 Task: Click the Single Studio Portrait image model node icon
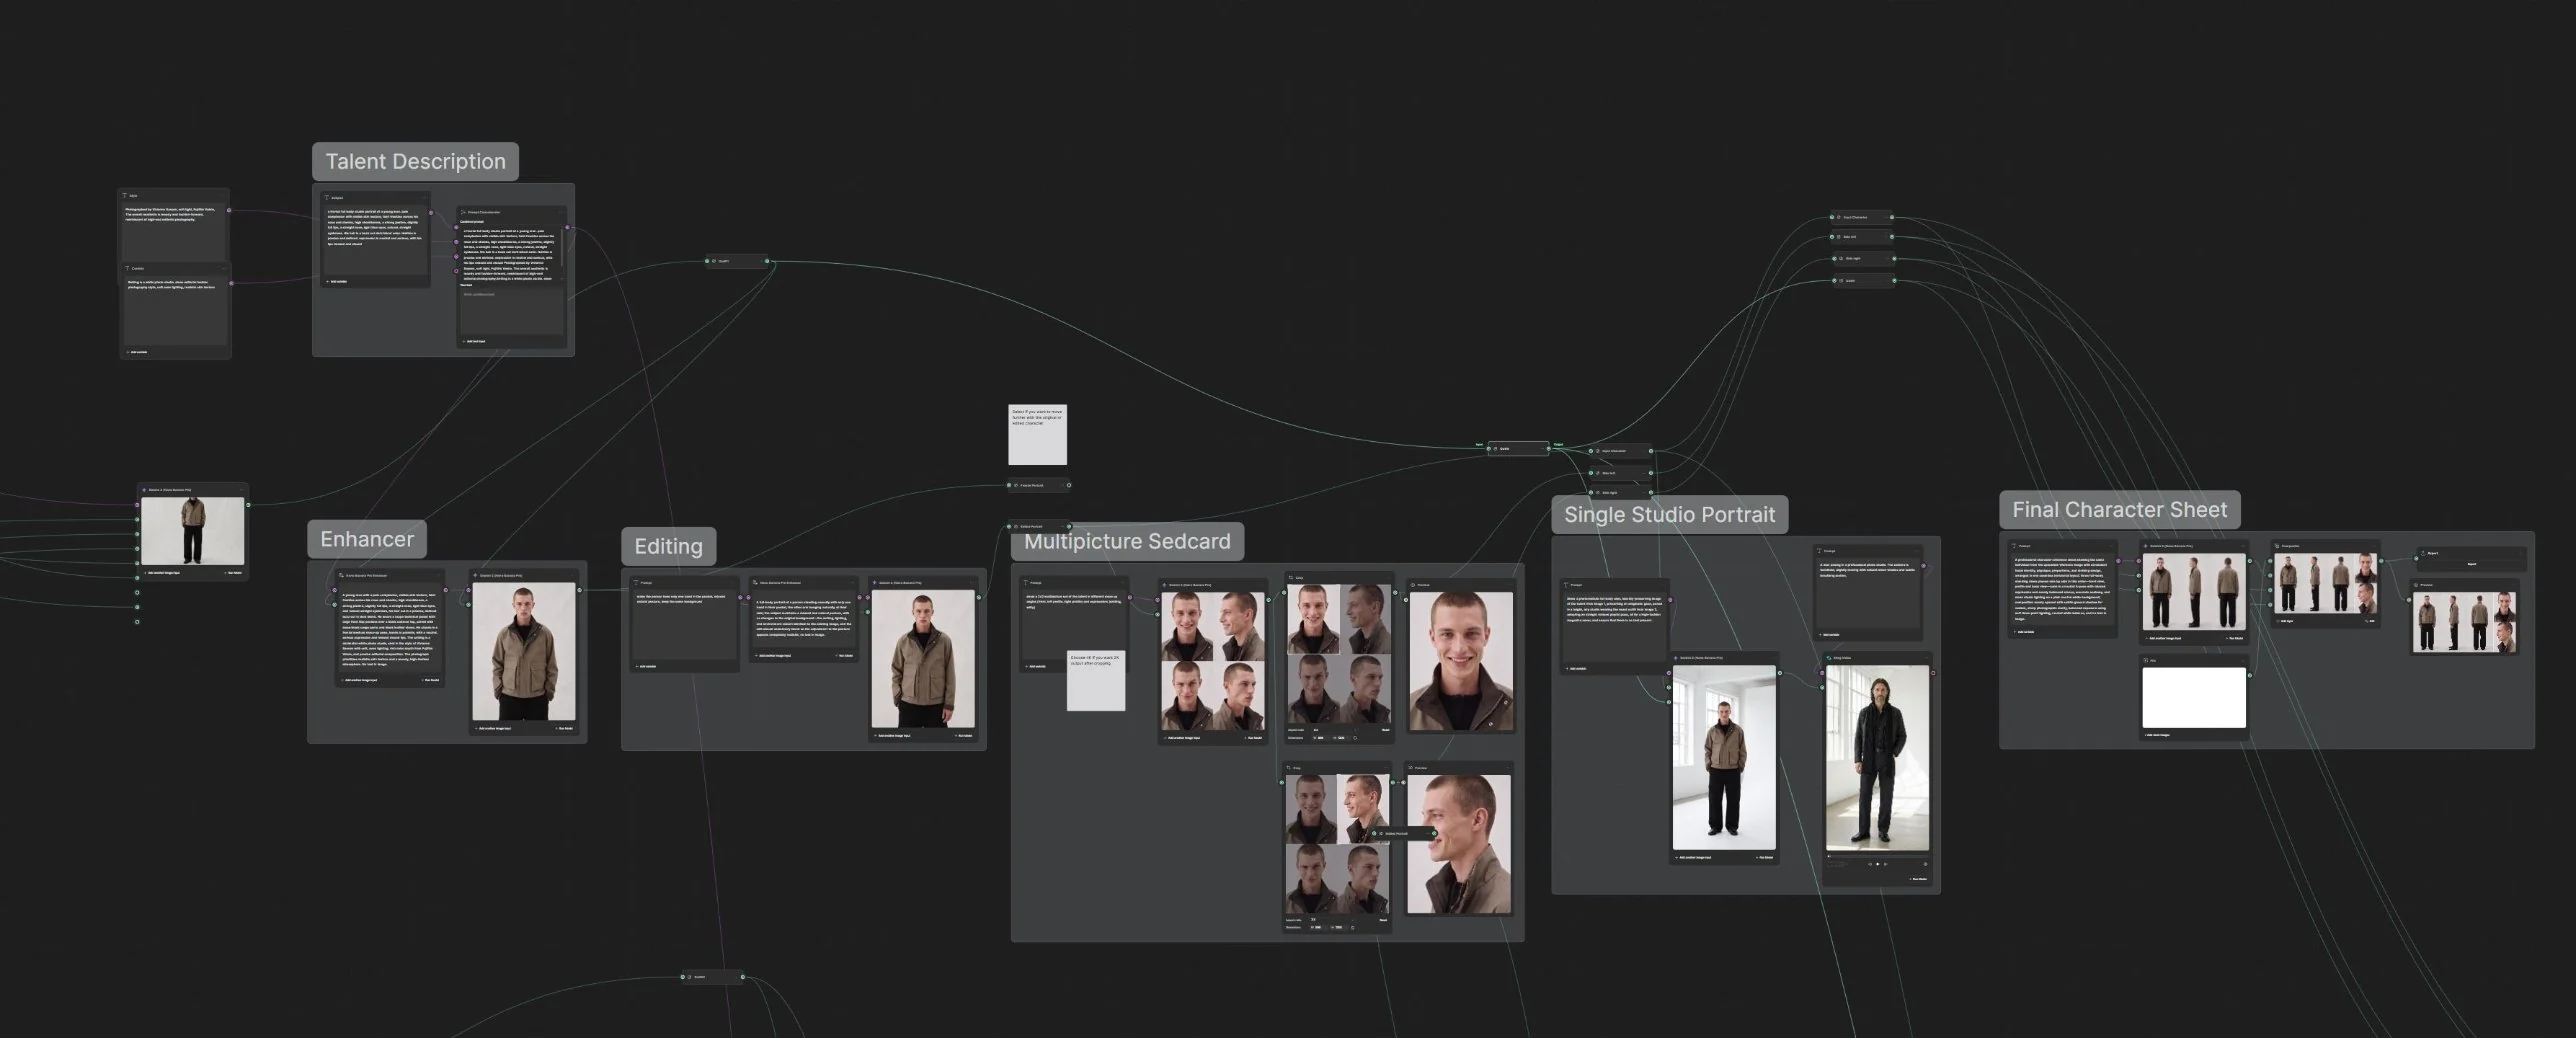click(x=1676, y=658)
